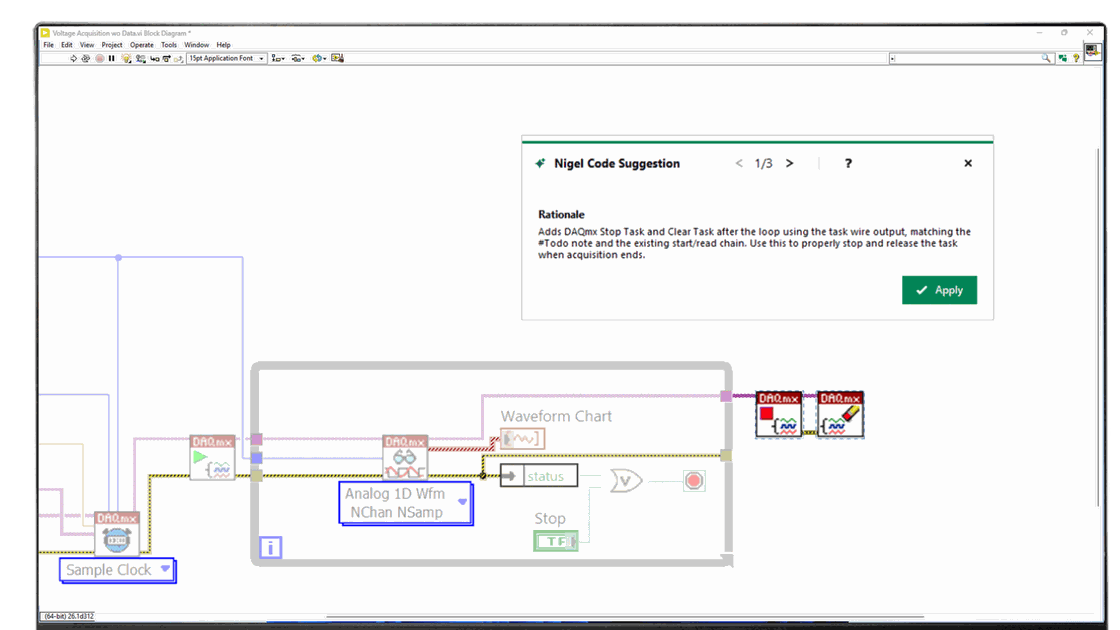The image size is (1120, 630).
Task: Click the Run arrow in toolbar
Action: click(73, 59)
